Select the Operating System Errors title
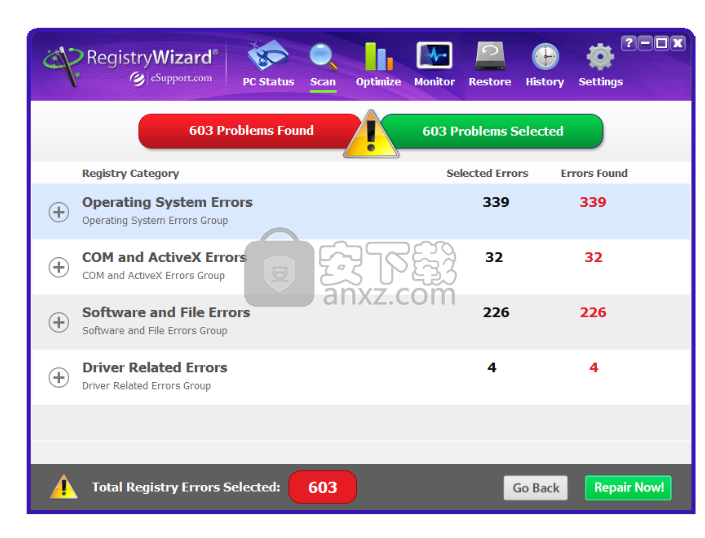 click(x=167, y=203)
